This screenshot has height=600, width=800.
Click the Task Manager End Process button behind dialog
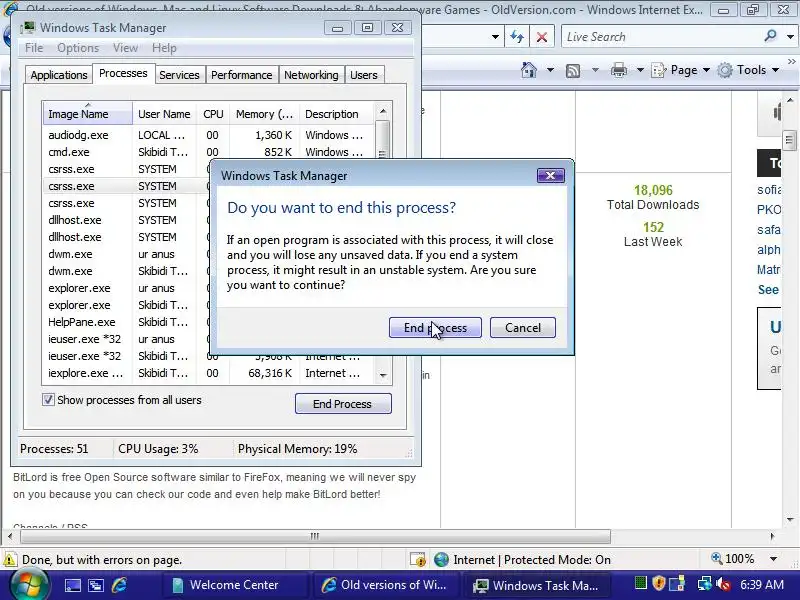click(x=343, y=404)
